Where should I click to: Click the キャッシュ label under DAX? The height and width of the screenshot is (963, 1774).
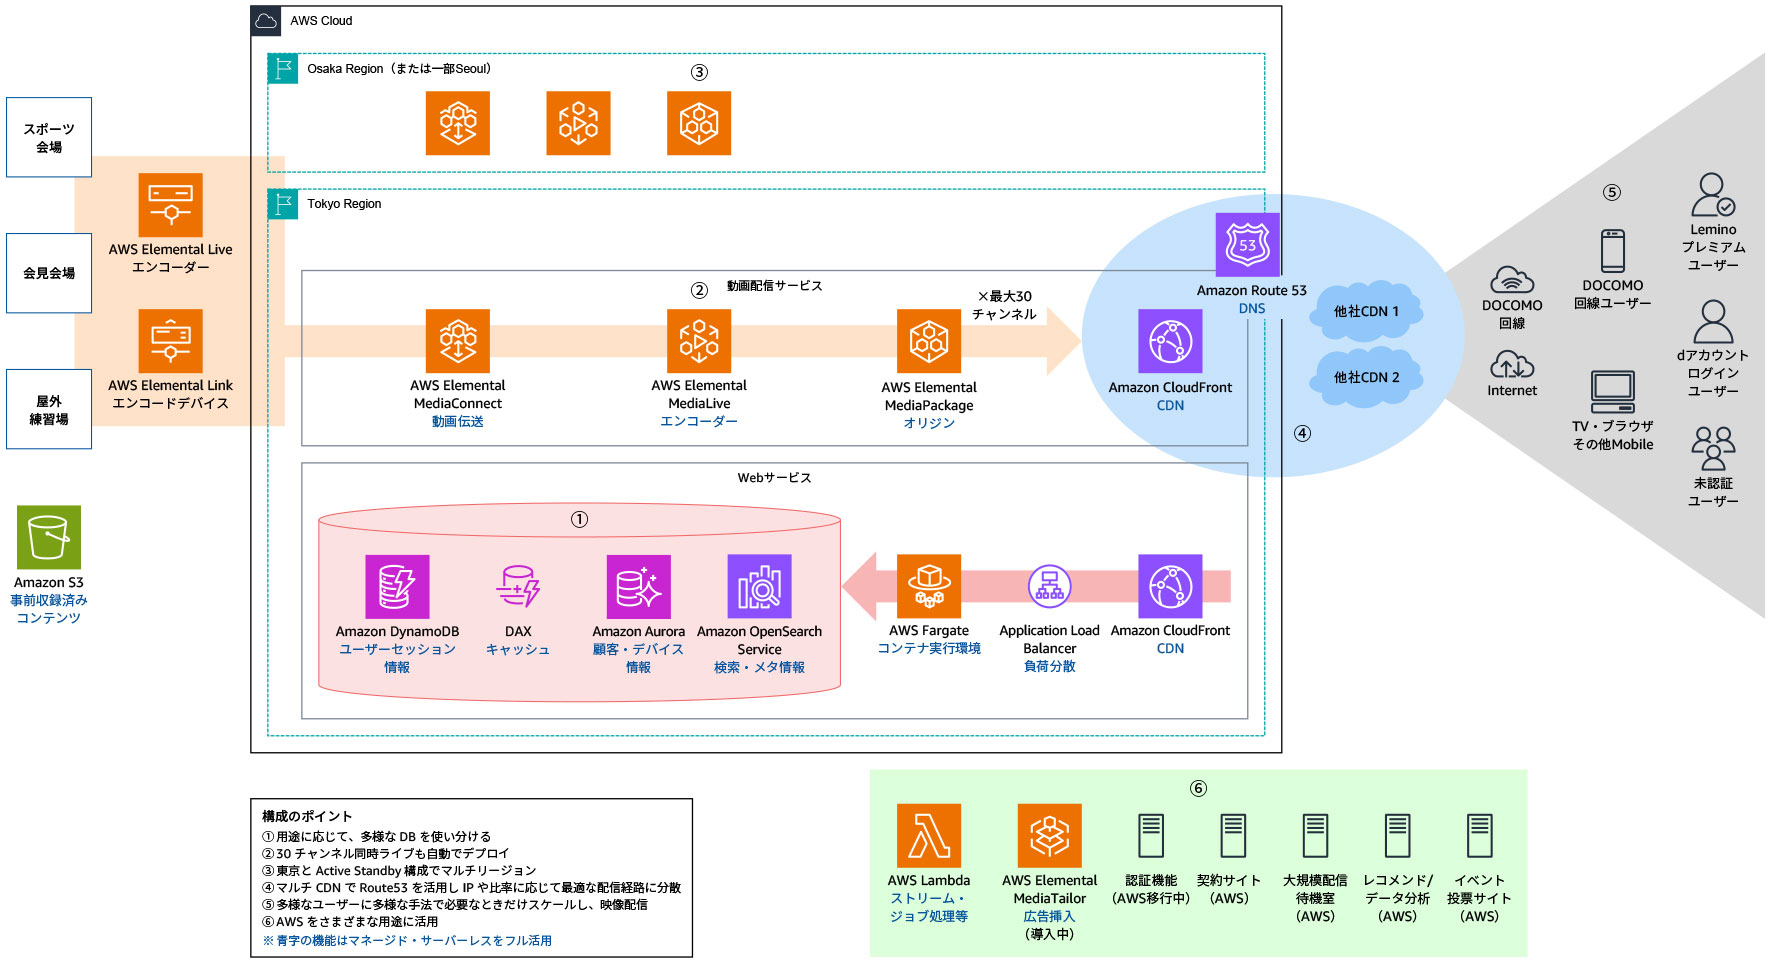[518, 649]
